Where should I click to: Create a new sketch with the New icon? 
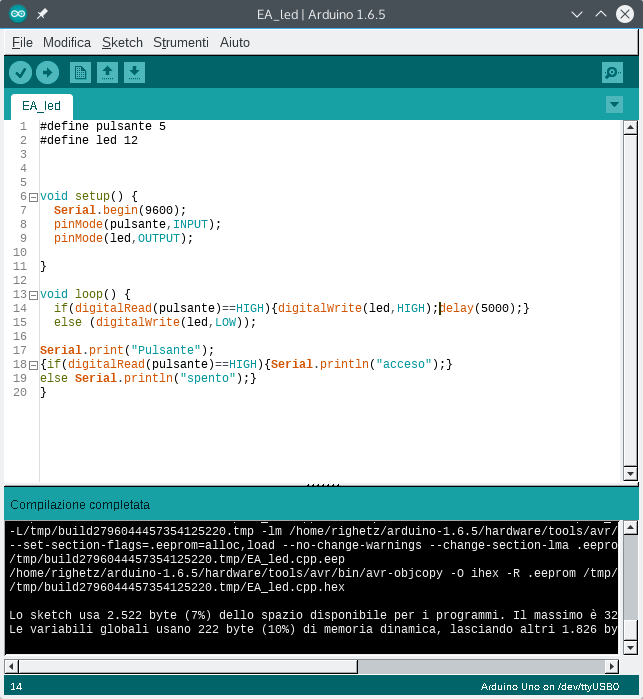pos(80,73)
